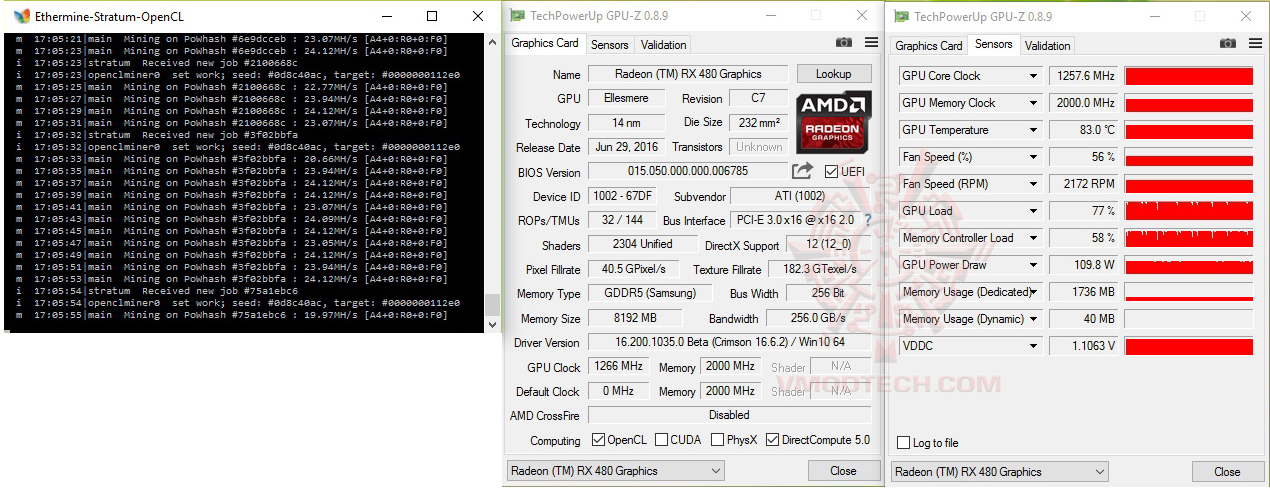Viewport: 1270px width, 491px height.
Task: Expand the GPU Load sensor dropdown
Action: [x=1034, y=211]
